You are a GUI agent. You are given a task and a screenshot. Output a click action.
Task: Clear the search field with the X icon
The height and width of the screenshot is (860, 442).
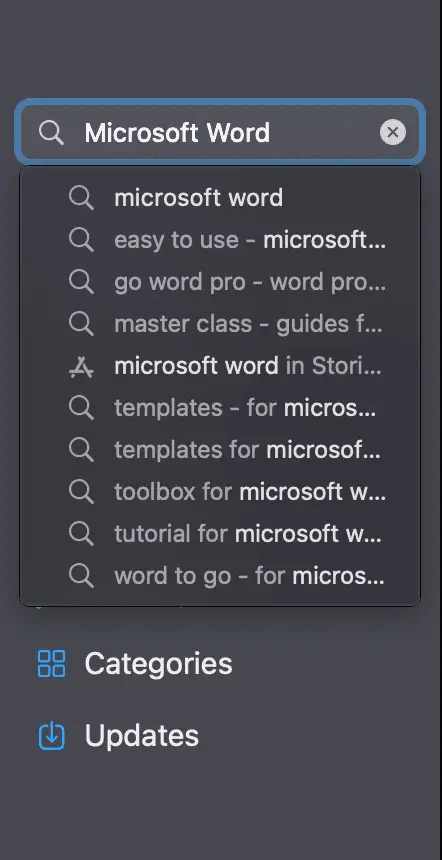click(393, 132)
